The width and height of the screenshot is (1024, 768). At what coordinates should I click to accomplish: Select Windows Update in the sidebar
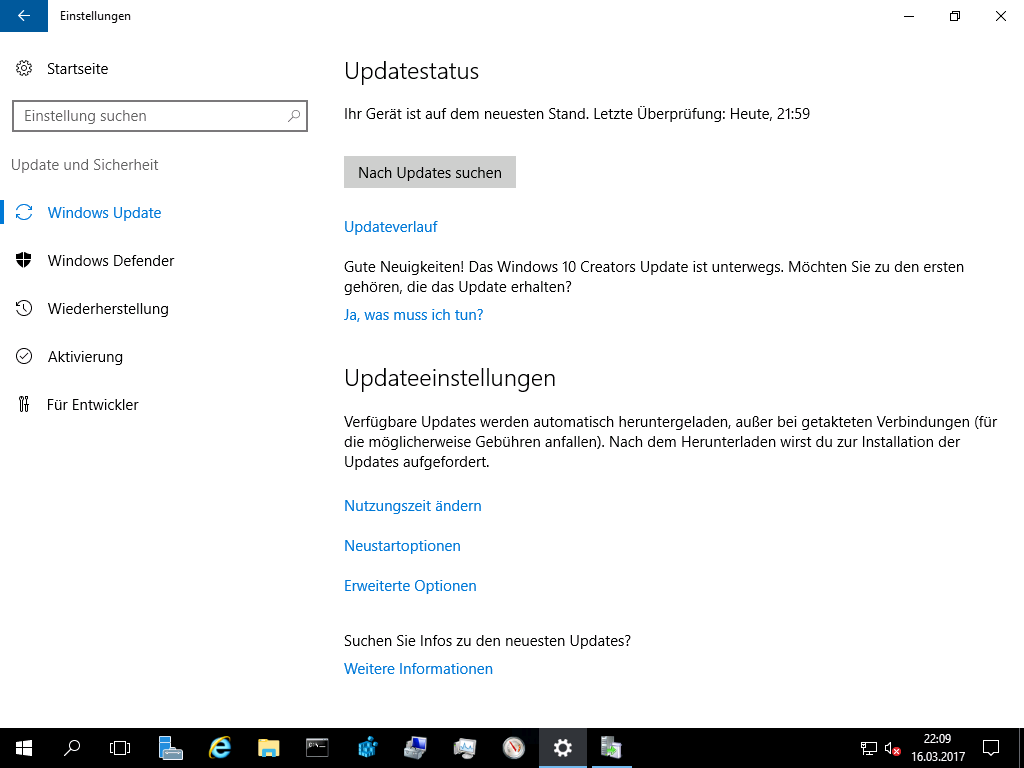104,213
